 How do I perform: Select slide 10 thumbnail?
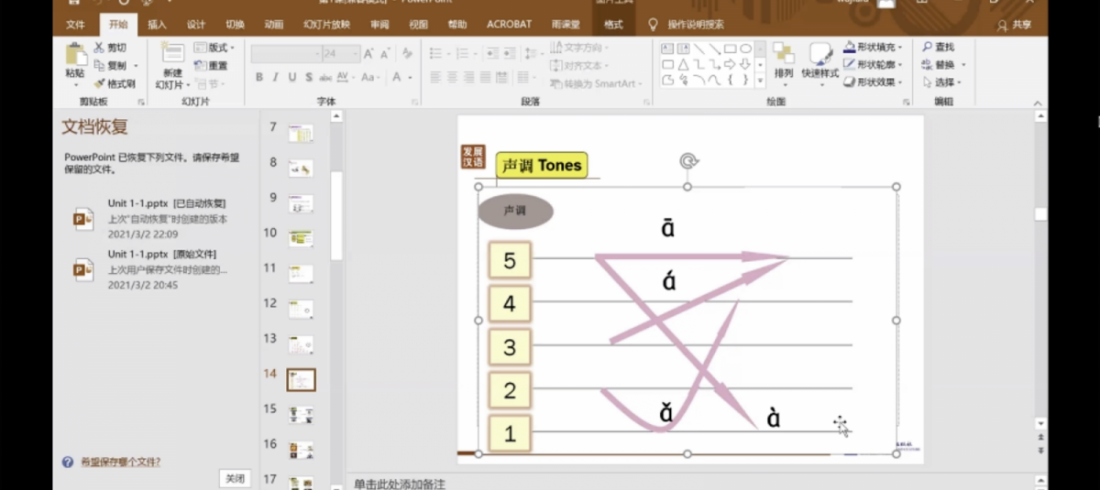click(x=301, y=238)
